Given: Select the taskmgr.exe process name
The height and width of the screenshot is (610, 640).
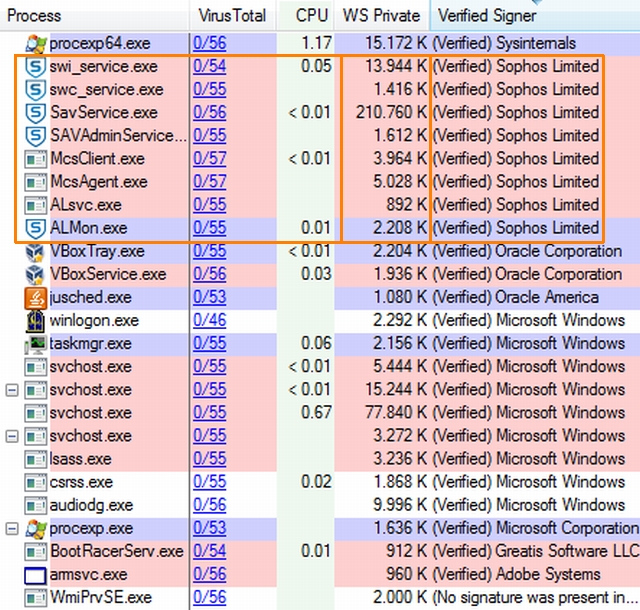Looking at the screenshot, I should click(91, 344).
